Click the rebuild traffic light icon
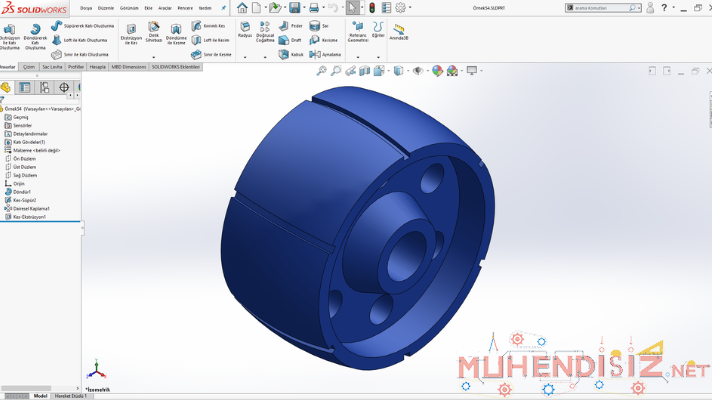The height and width of the screenshot is (400, 712). pyautogui.click(x=372, y=8)
